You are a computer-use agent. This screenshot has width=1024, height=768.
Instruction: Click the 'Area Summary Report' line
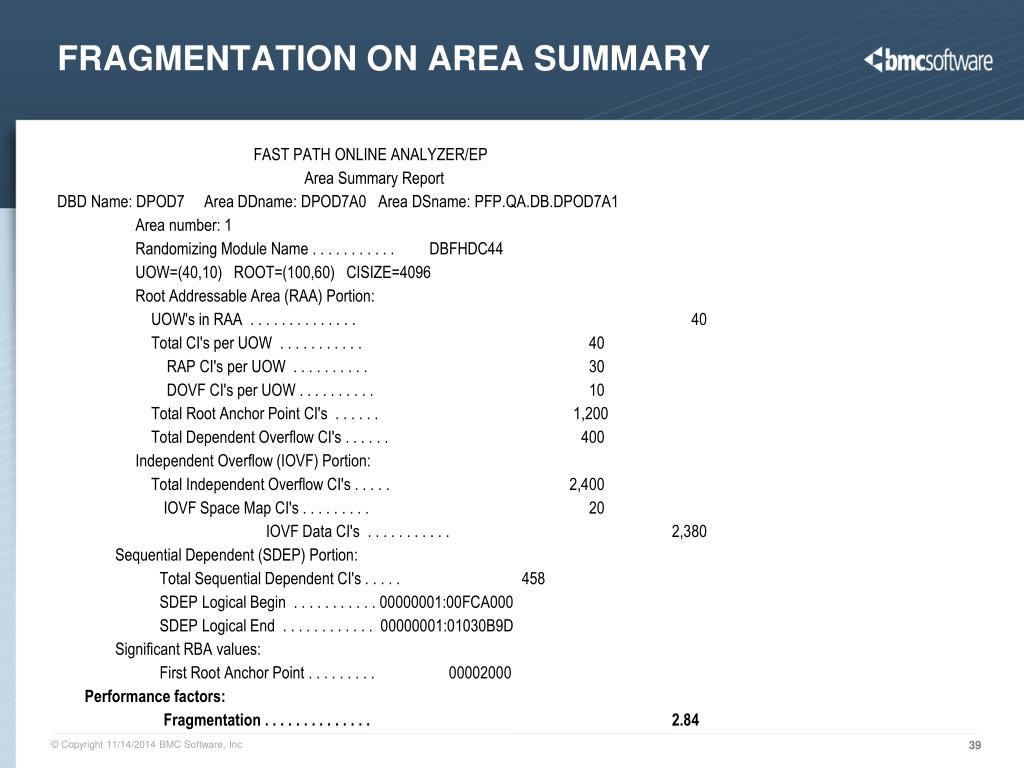click(374, 178)
